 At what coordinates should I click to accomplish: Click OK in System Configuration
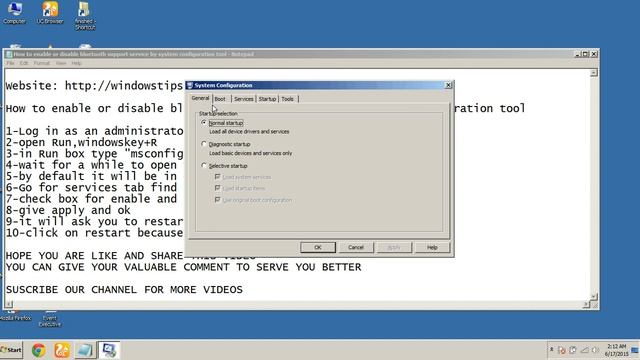(318, 247)
